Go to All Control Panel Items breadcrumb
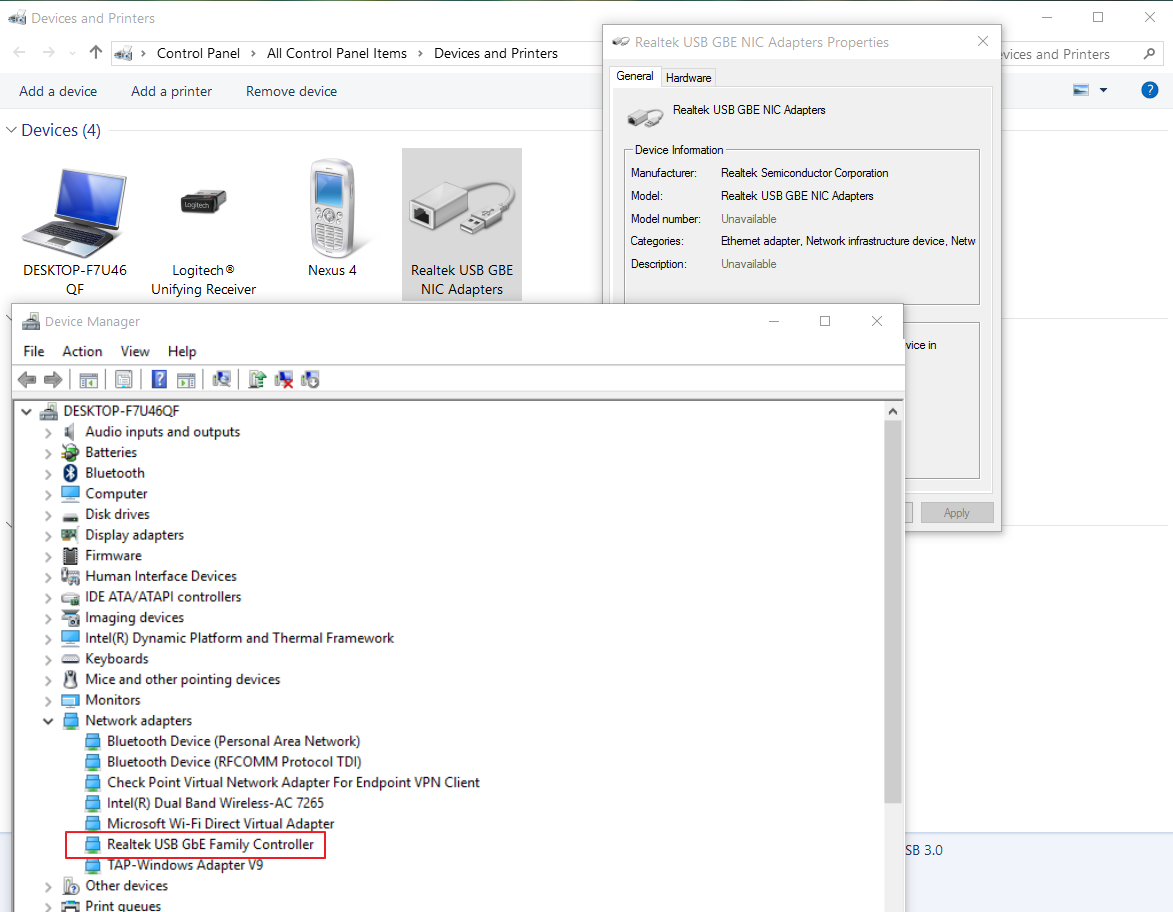 [337, 53]
